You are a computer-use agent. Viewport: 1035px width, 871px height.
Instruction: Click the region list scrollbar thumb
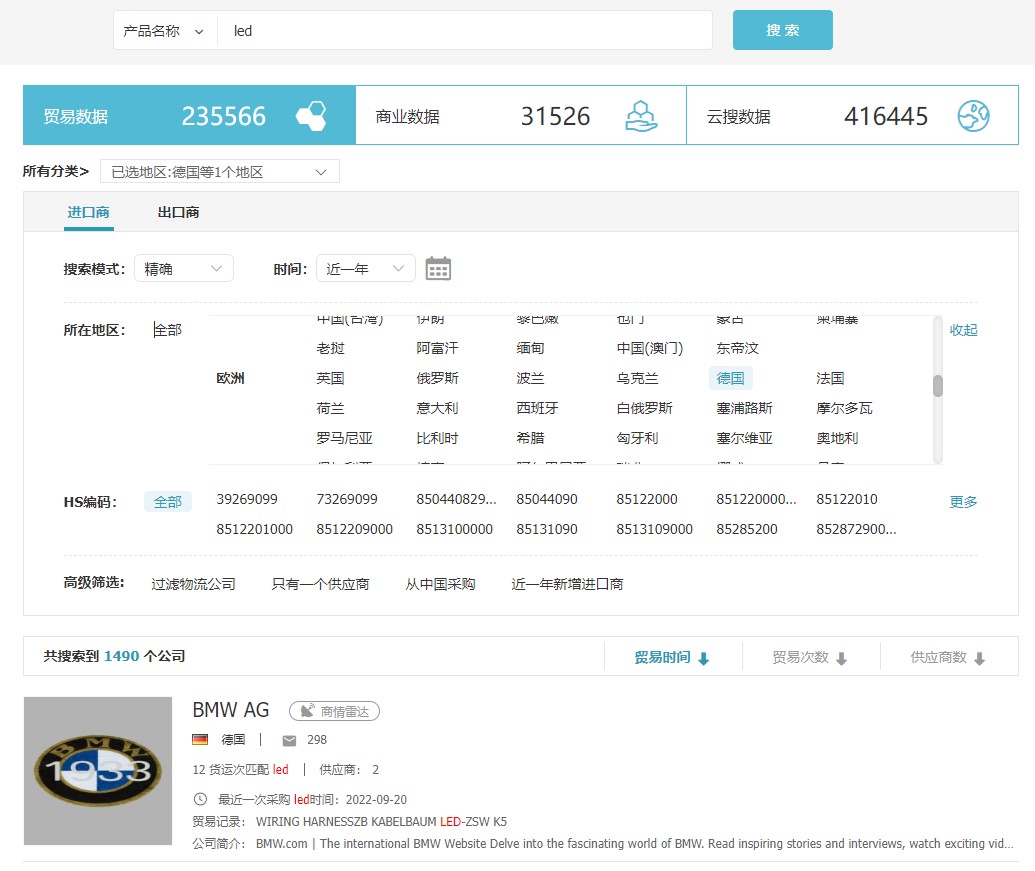pyautogui.click(x=937, y=385)
